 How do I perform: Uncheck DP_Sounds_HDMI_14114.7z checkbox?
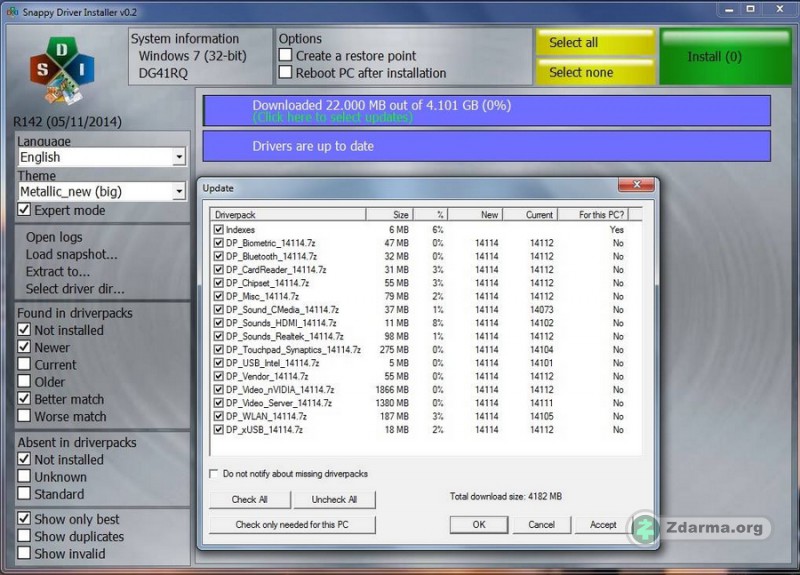tap(218, 322)
